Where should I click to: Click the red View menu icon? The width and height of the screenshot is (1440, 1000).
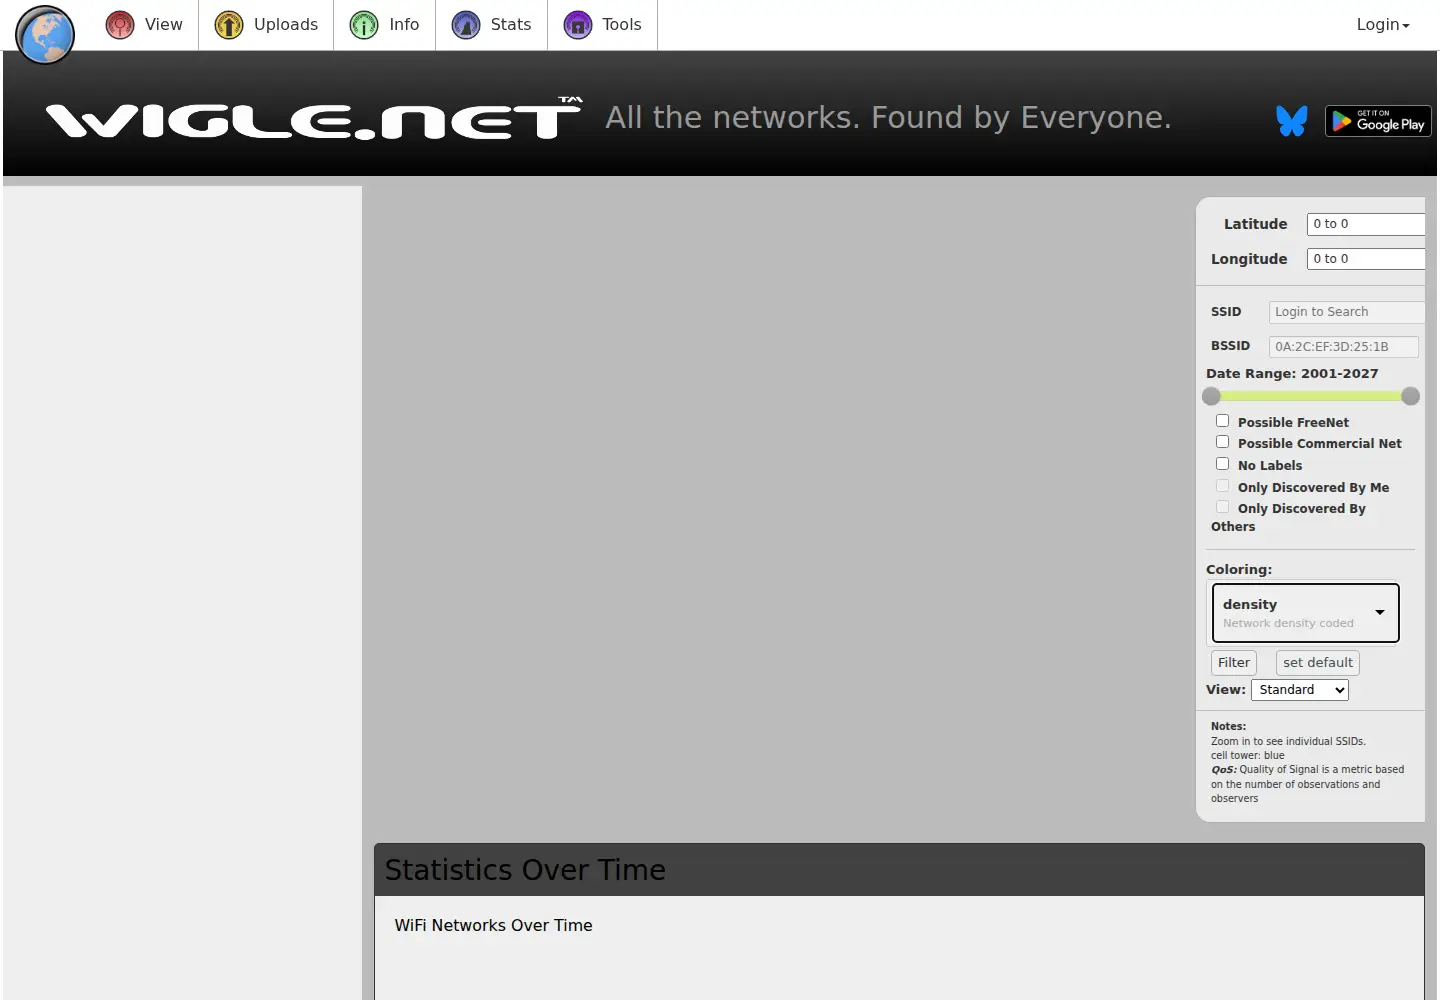120,25
